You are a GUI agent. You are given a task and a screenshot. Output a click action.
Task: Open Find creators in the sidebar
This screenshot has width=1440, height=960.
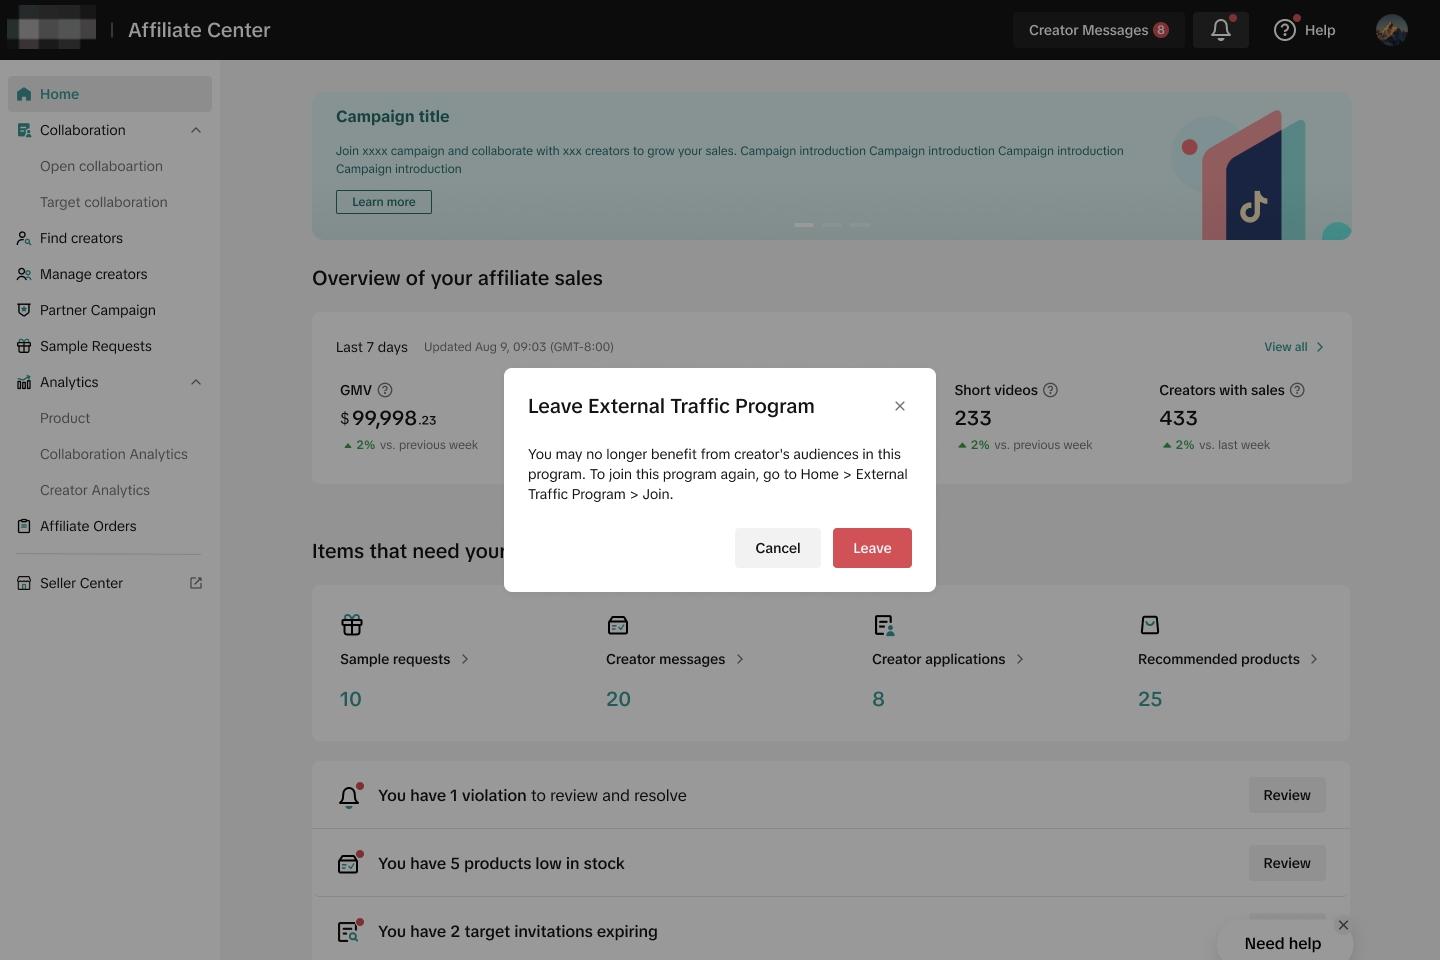(x=81, y=238)
